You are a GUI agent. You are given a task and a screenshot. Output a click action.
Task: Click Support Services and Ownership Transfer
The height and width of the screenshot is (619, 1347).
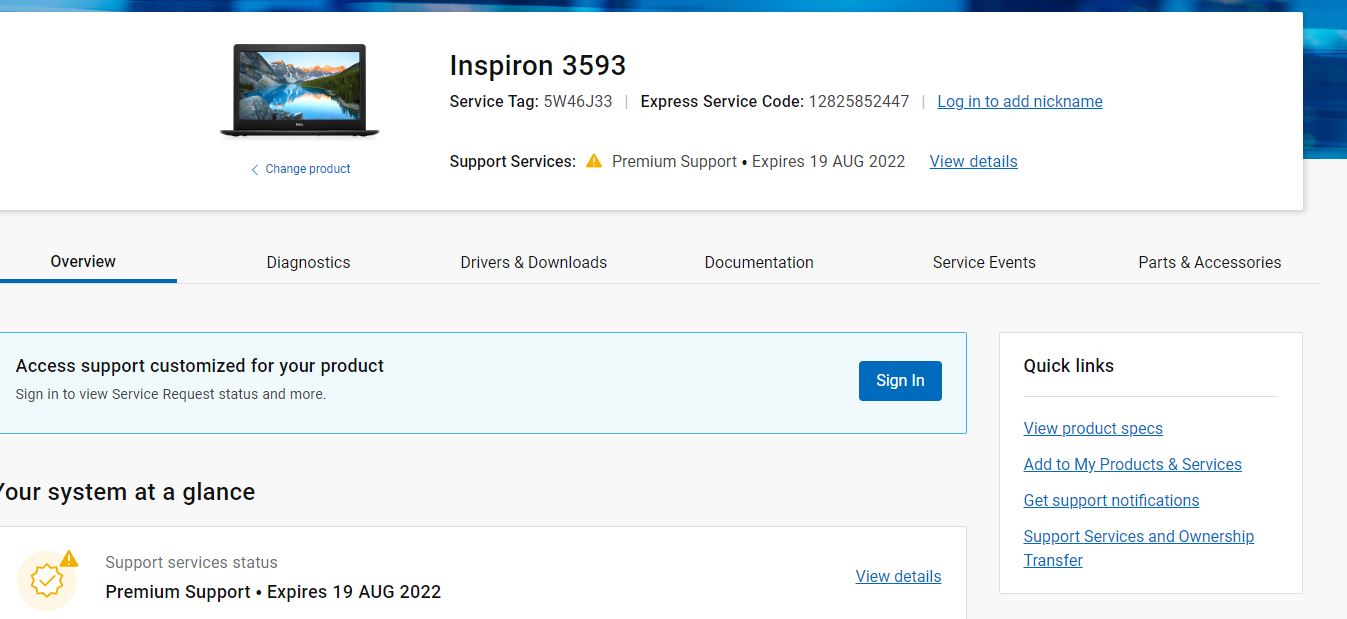(x=1138, y=548)
